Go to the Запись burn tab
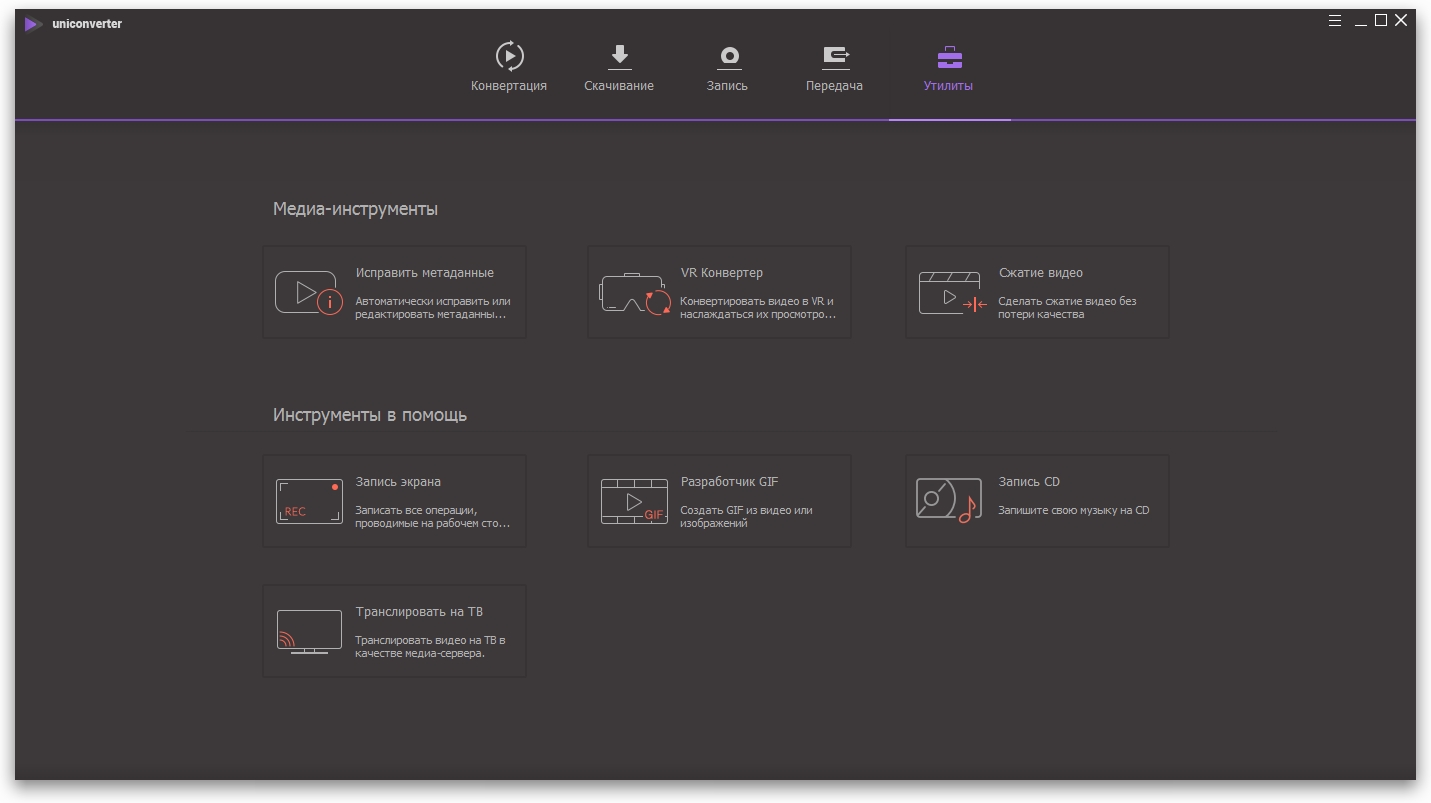 point(727,67)
